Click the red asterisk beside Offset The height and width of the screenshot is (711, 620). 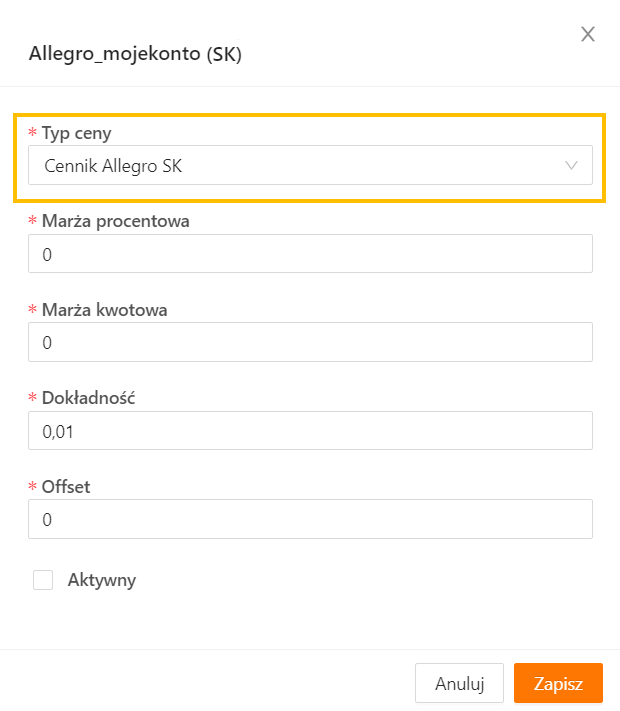click(32, 488)
